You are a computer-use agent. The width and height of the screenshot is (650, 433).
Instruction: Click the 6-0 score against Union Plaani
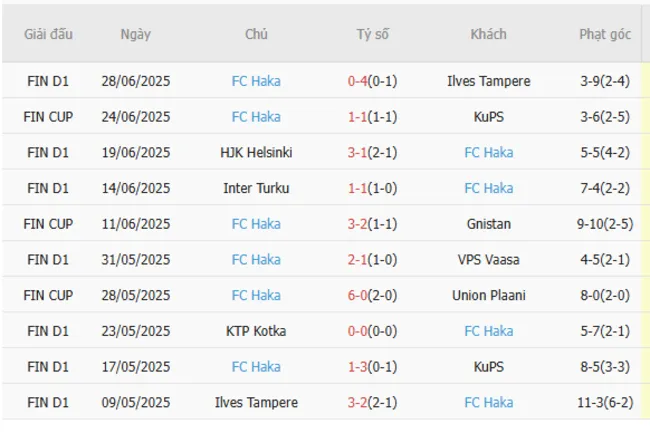tap(358, 296)
